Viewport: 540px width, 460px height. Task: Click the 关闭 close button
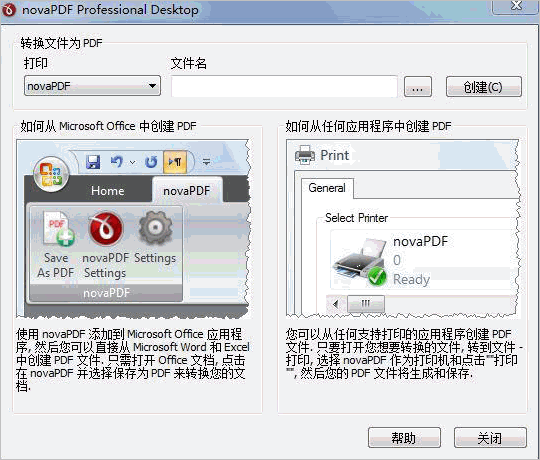click(x=490, y=438)
